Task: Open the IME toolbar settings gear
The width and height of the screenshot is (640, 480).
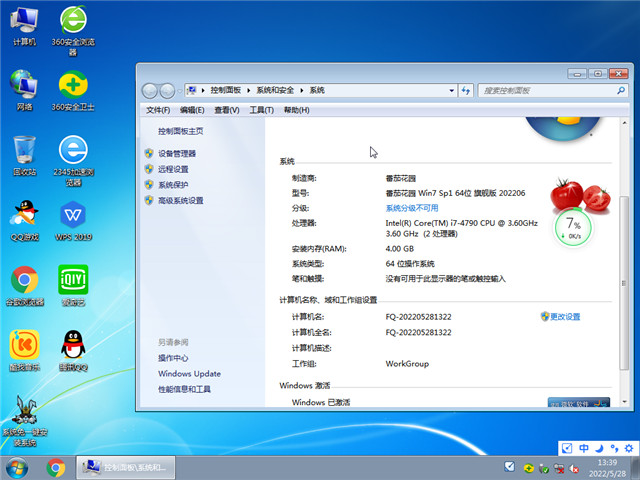Action: click(x=629, y=448)
